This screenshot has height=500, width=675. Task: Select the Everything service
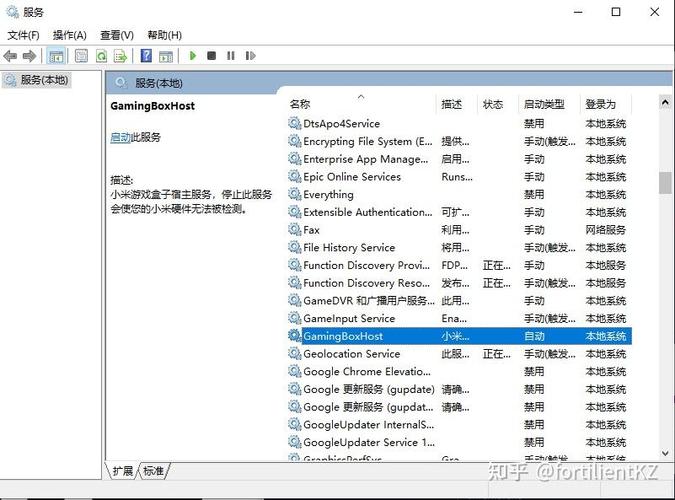coord(459,195)
